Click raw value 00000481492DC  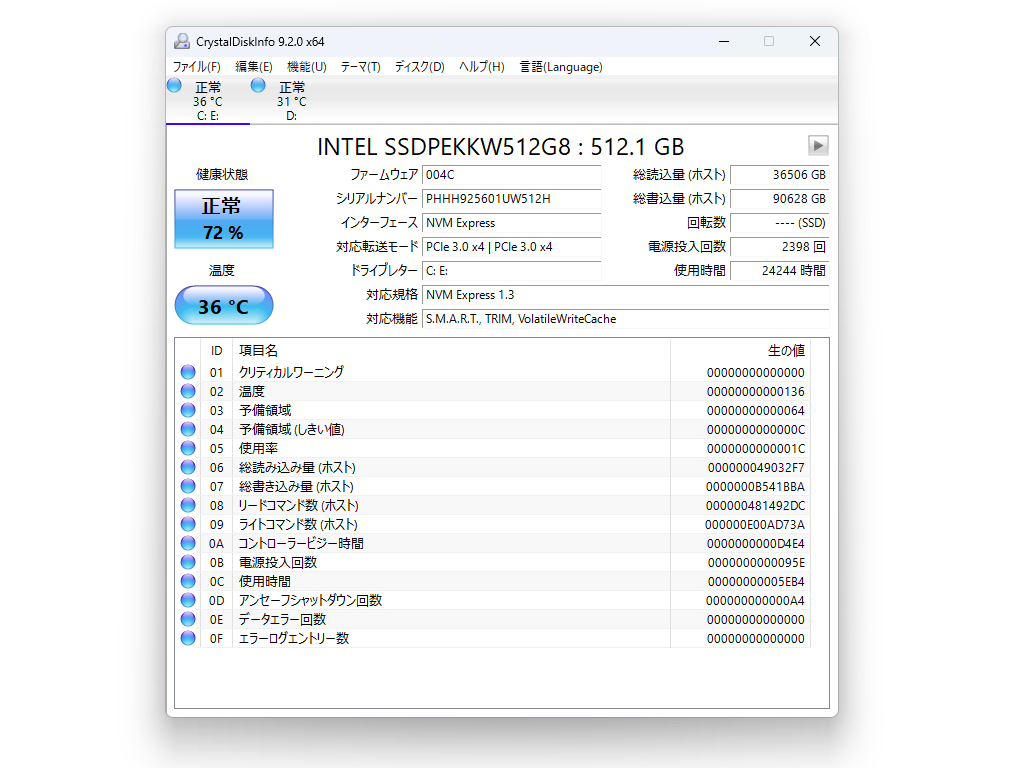755,505
